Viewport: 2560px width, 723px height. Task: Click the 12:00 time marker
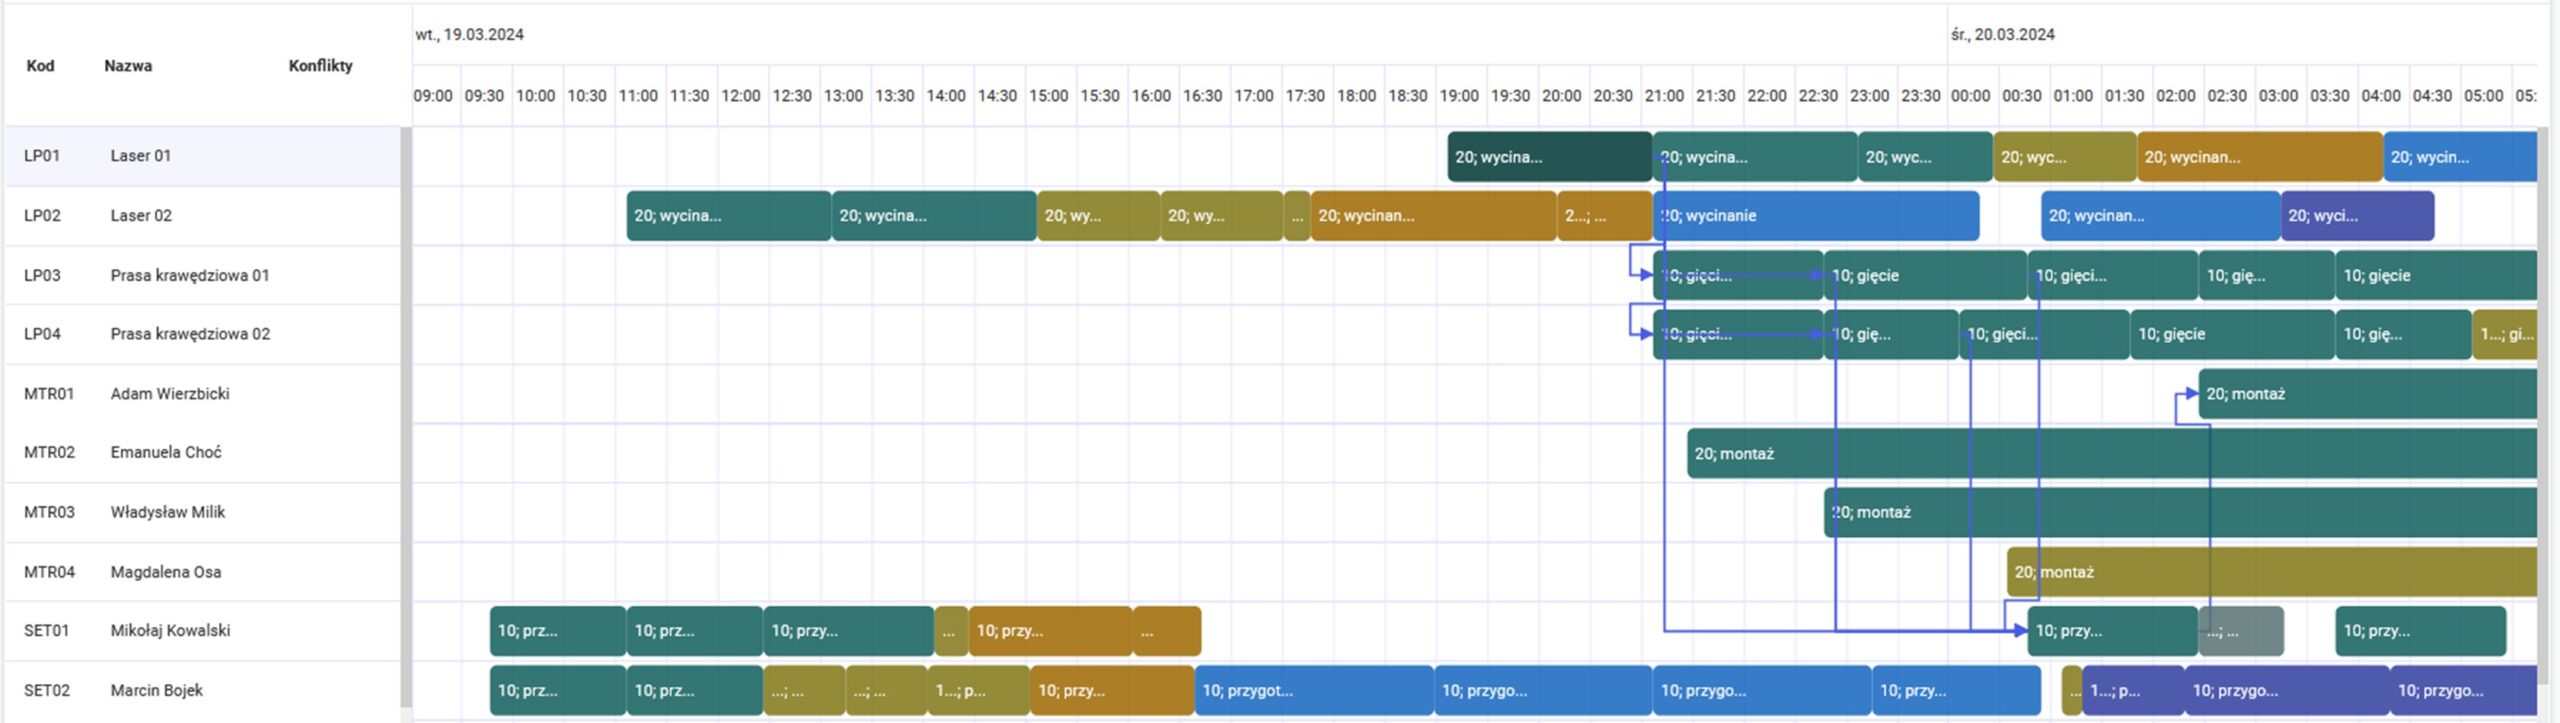[741, 96]
